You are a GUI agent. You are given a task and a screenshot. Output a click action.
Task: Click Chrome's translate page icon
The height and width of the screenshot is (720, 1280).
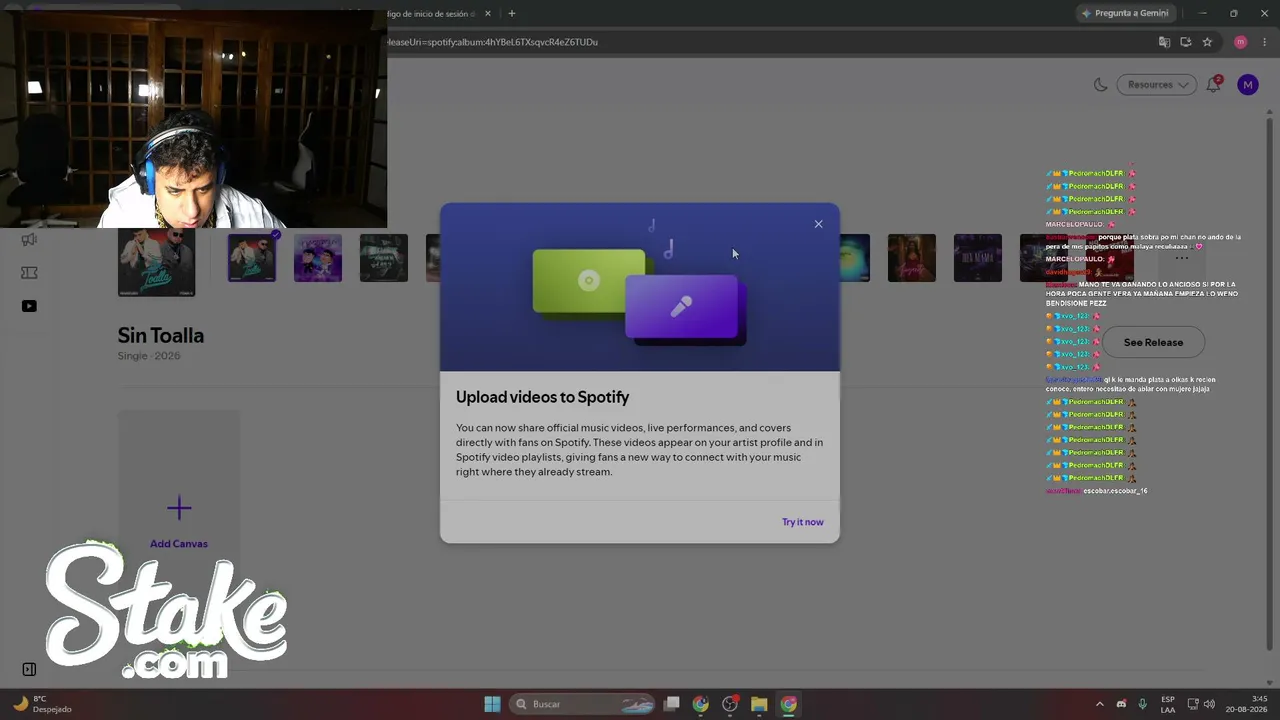tap(1164, 42)
